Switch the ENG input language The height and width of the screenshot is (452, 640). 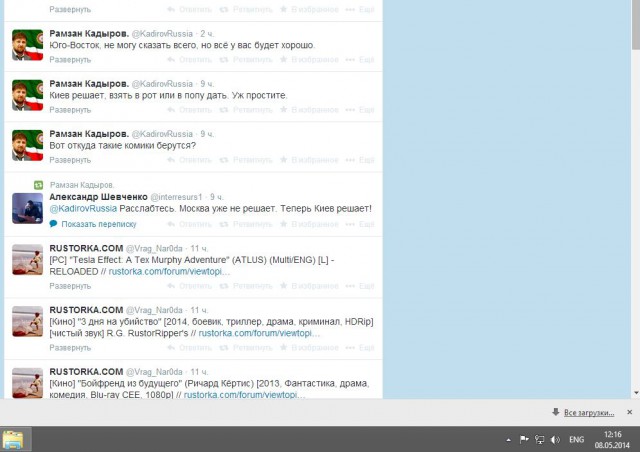(x=576, y=440)
